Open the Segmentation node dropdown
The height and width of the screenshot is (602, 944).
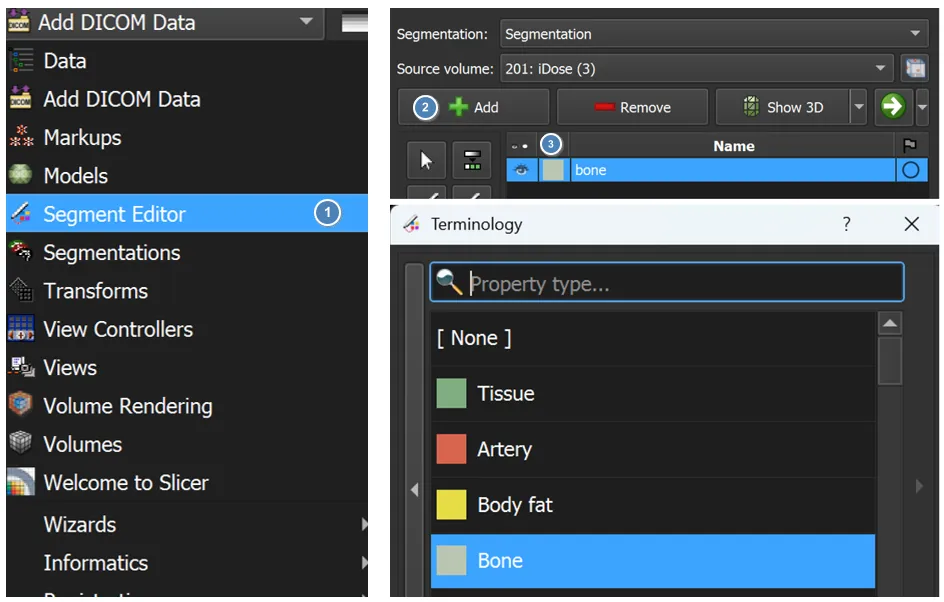point(715,34)
